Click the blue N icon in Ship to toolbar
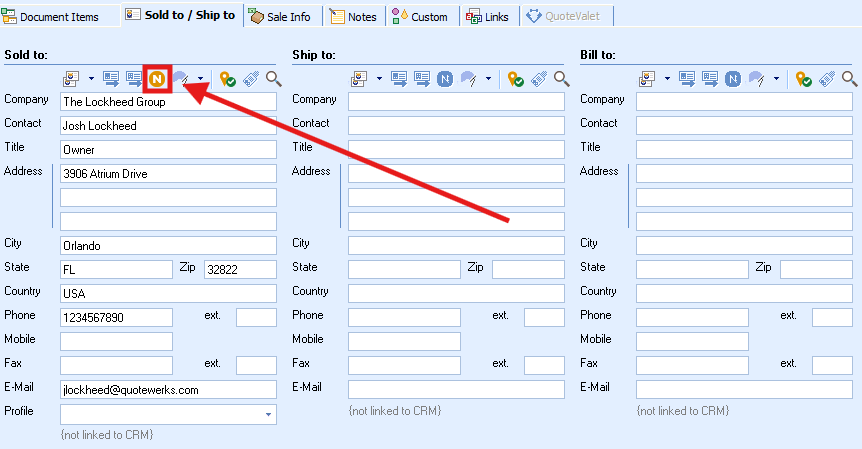Viewport: 862px width, 449px height. click(x=445, y=79)
